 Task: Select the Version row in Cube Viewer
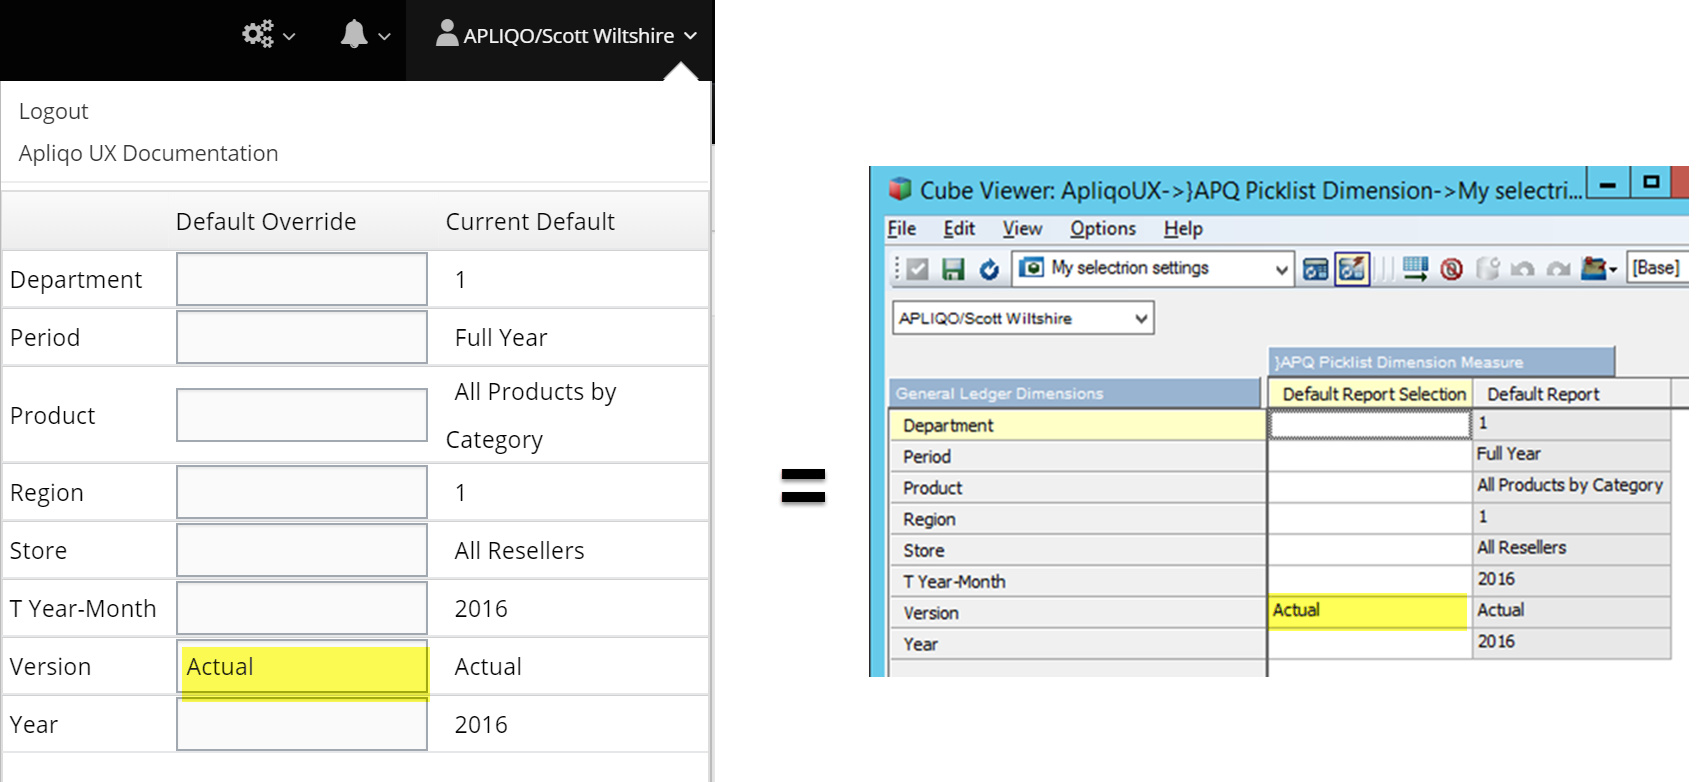(1077, 613)
